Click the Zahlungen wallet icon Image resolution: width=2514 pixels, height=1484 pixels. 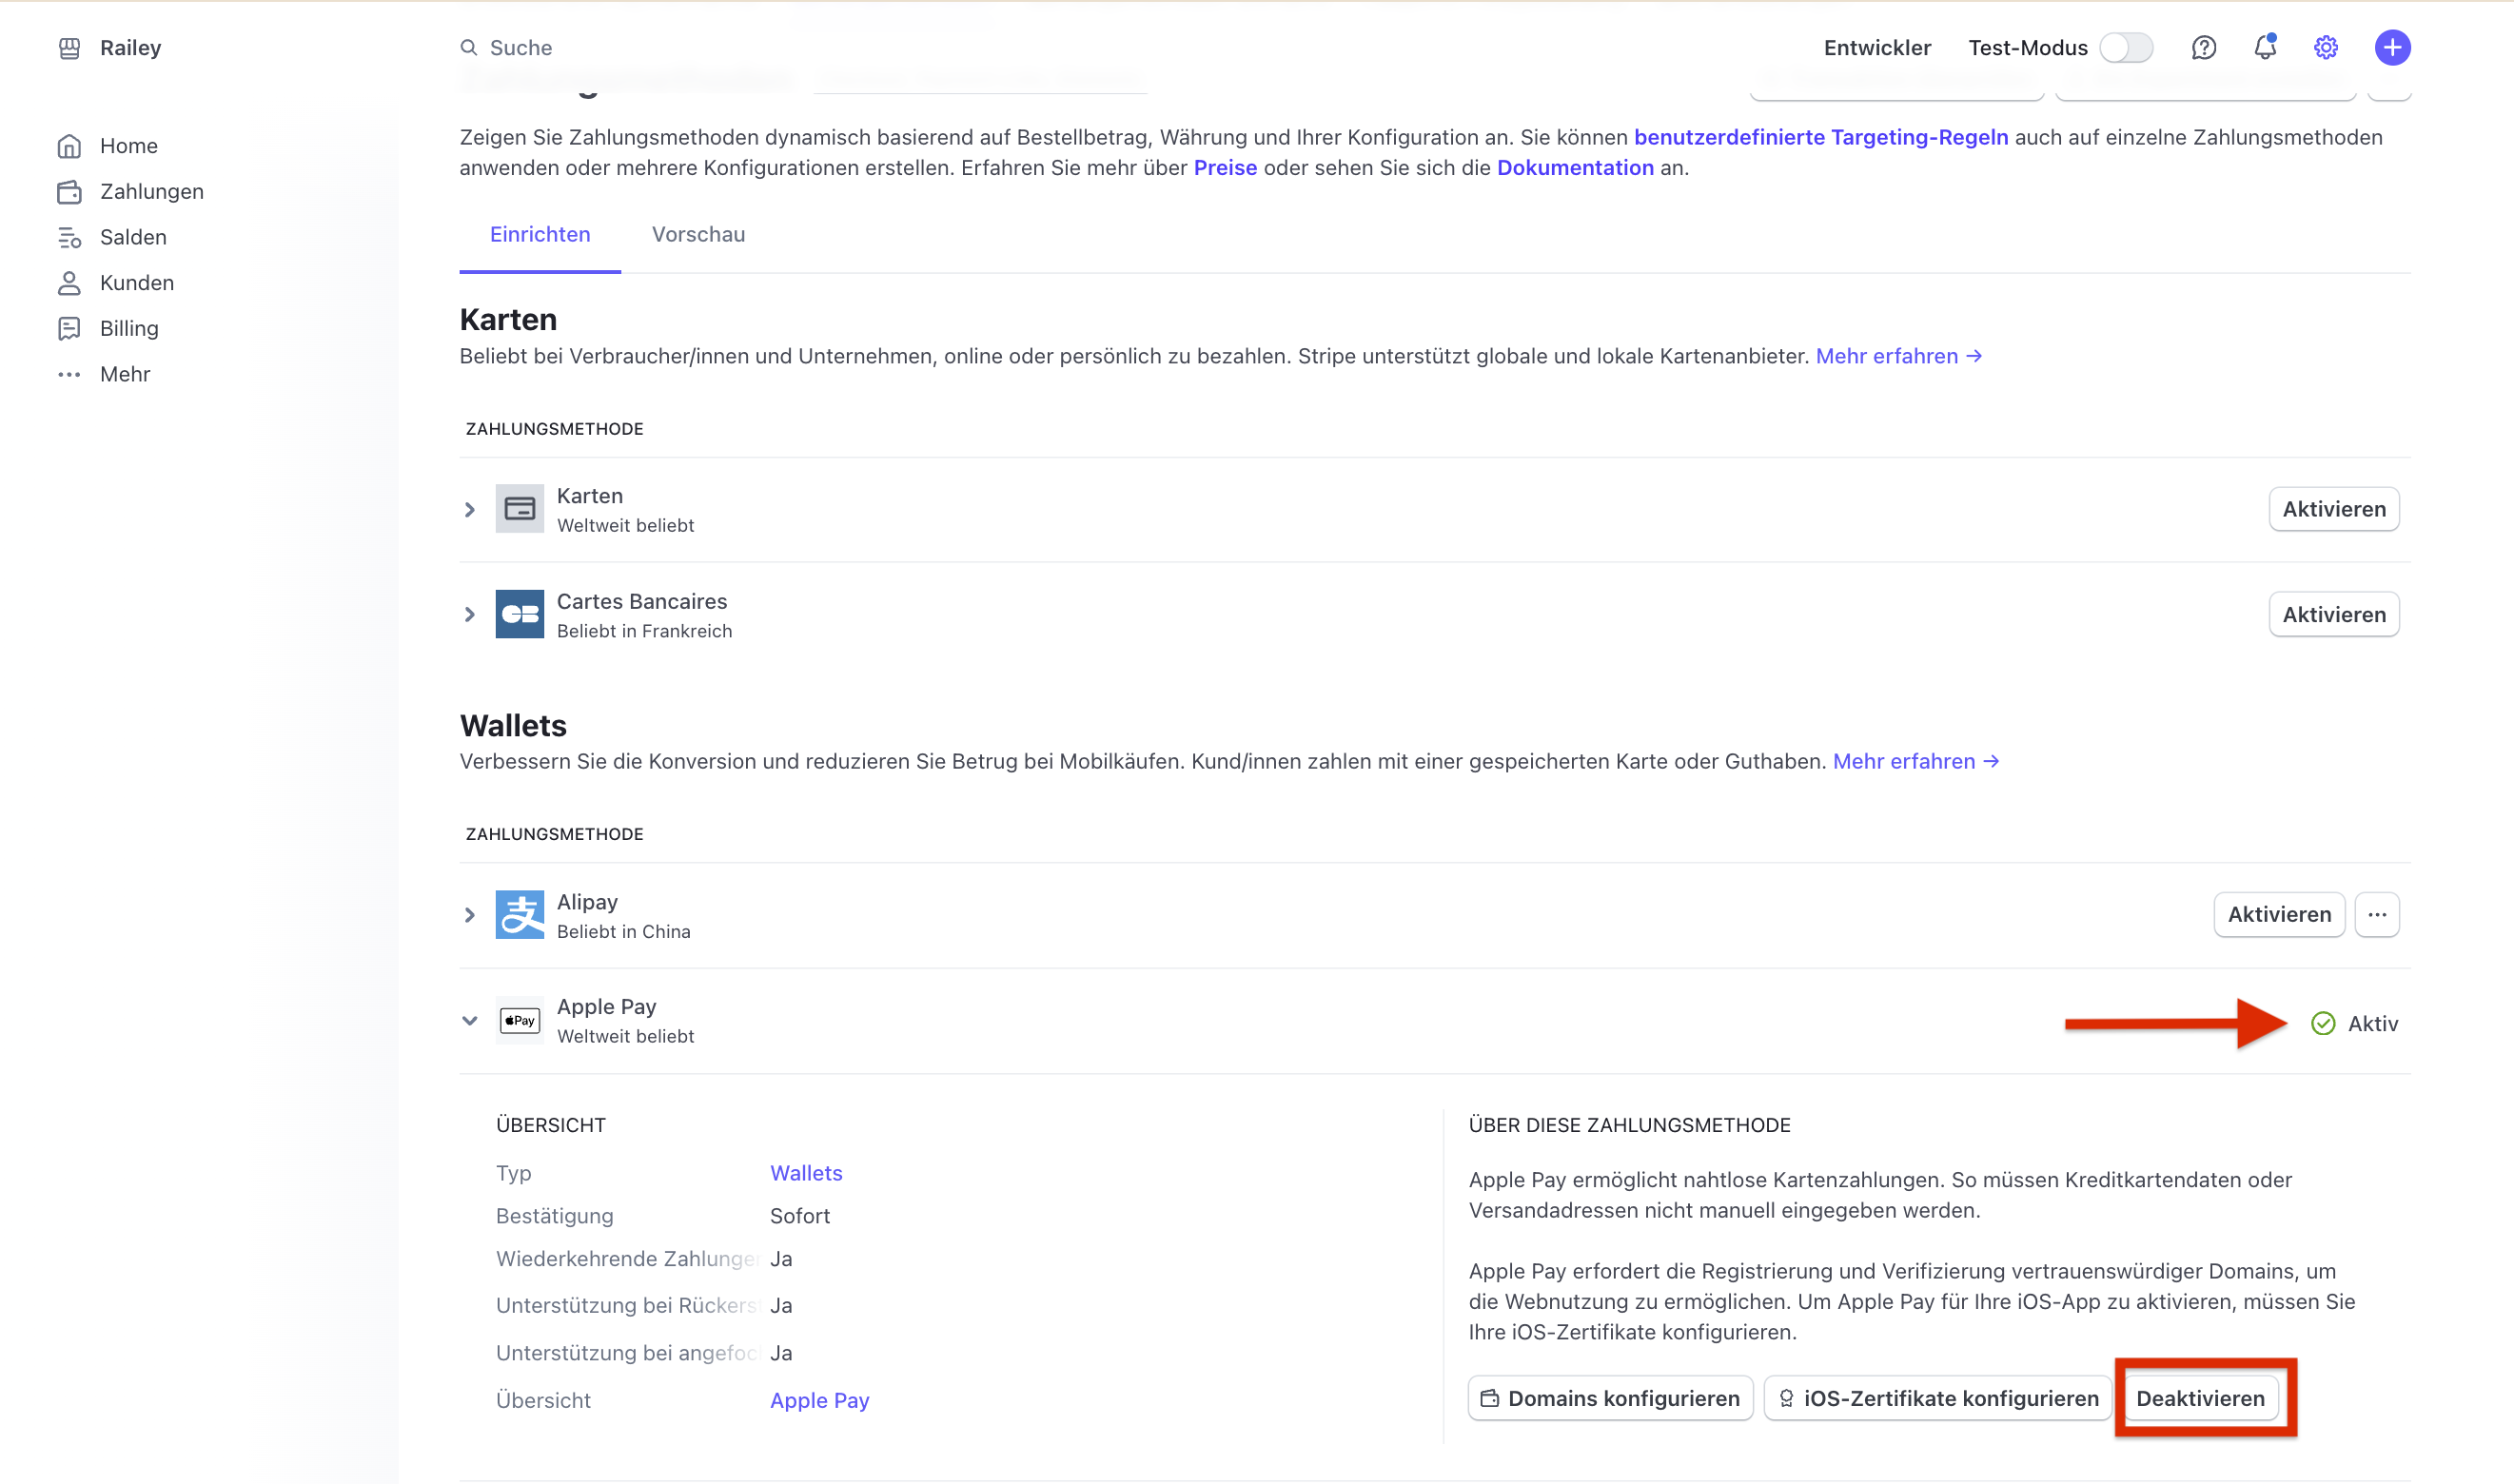69,192
